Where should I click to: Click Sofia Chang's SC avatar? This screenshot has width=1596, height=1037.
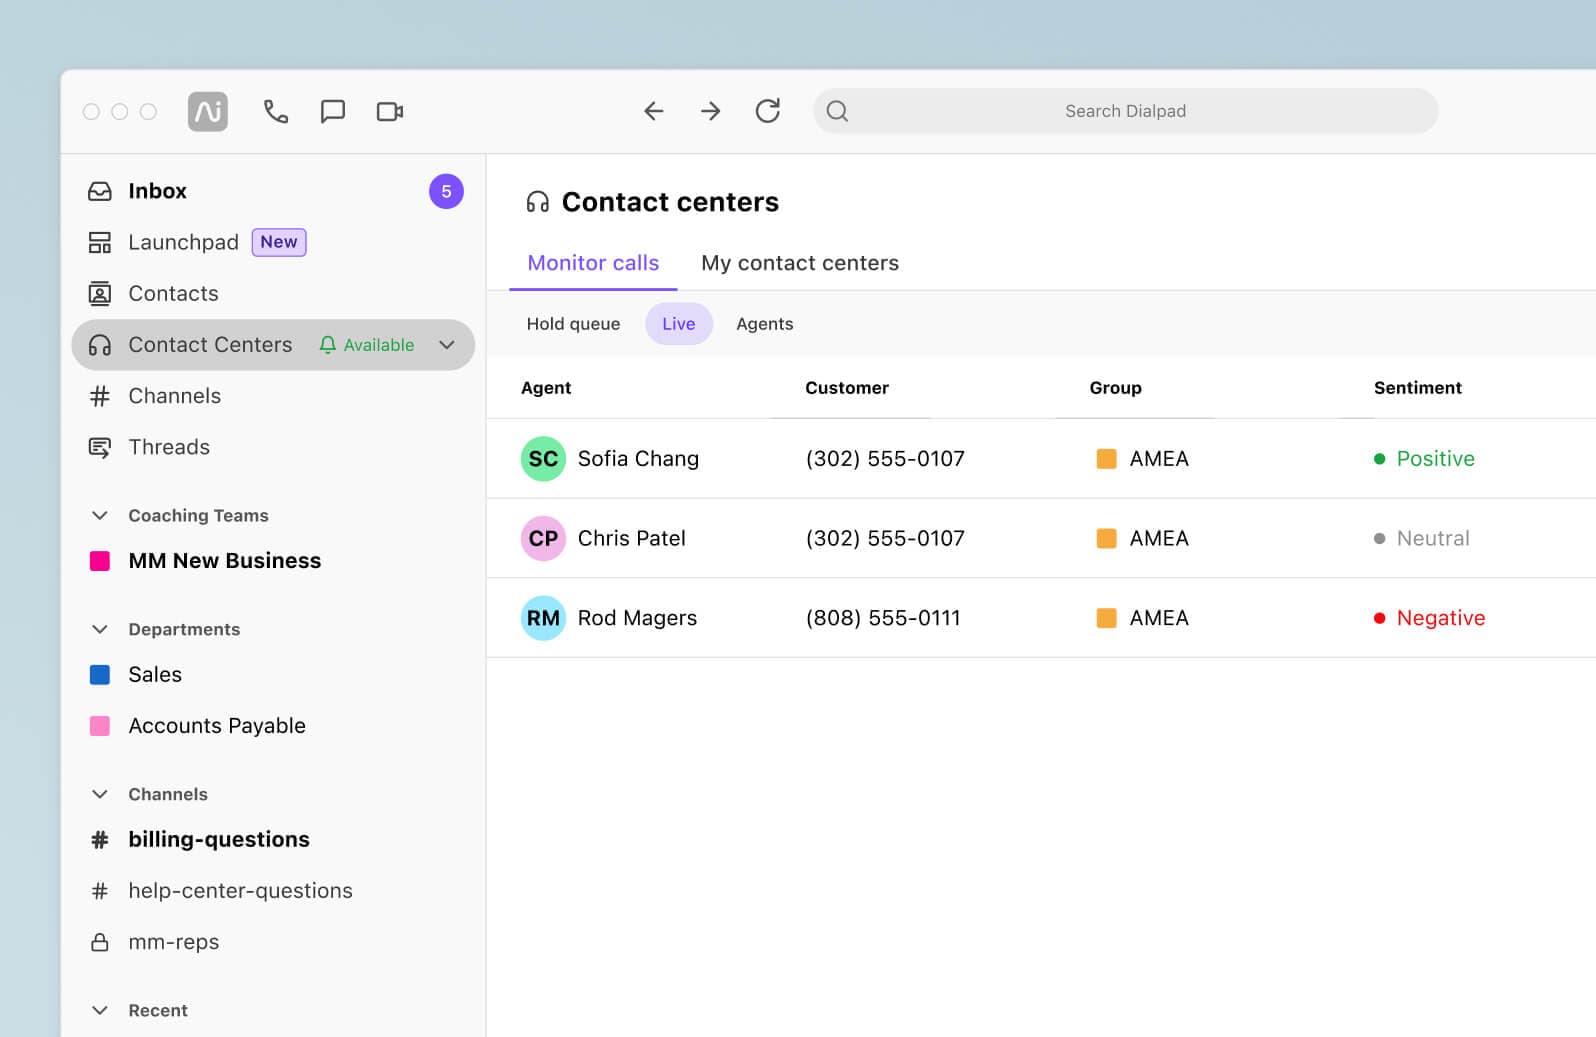[x=543, y=459]
